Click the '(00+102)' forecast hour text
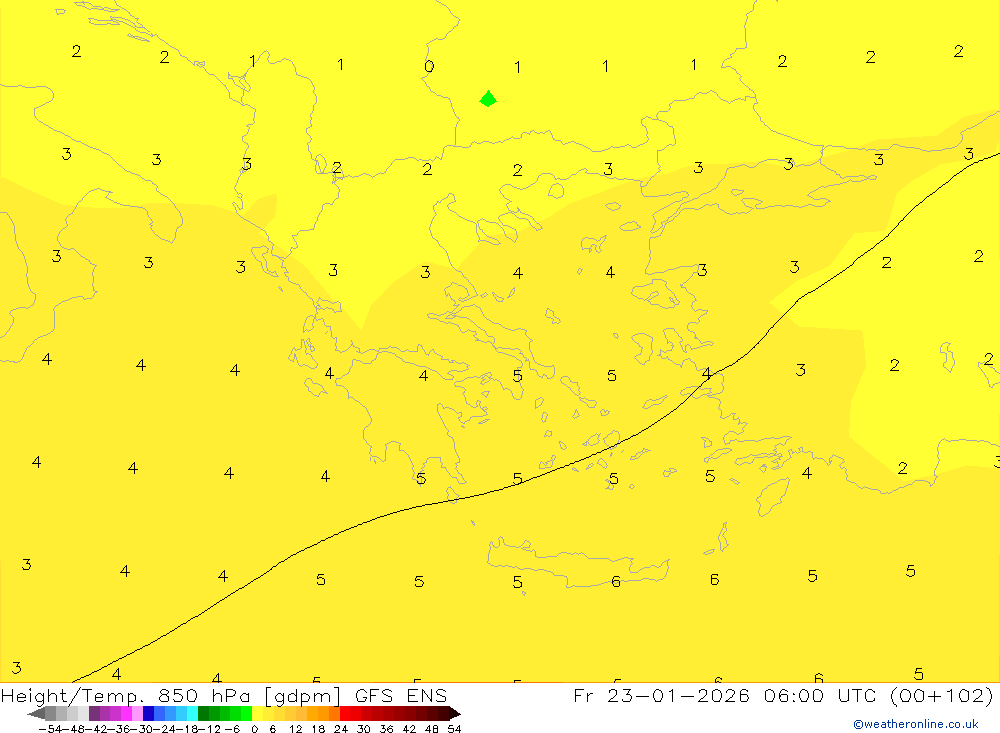This screenshot has width=1000, height=733. coord(942,695)
